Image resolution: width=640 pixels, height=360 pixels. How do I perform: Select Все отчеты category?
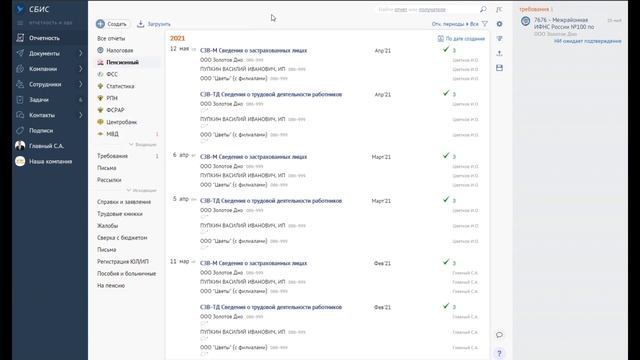point(111,38)
